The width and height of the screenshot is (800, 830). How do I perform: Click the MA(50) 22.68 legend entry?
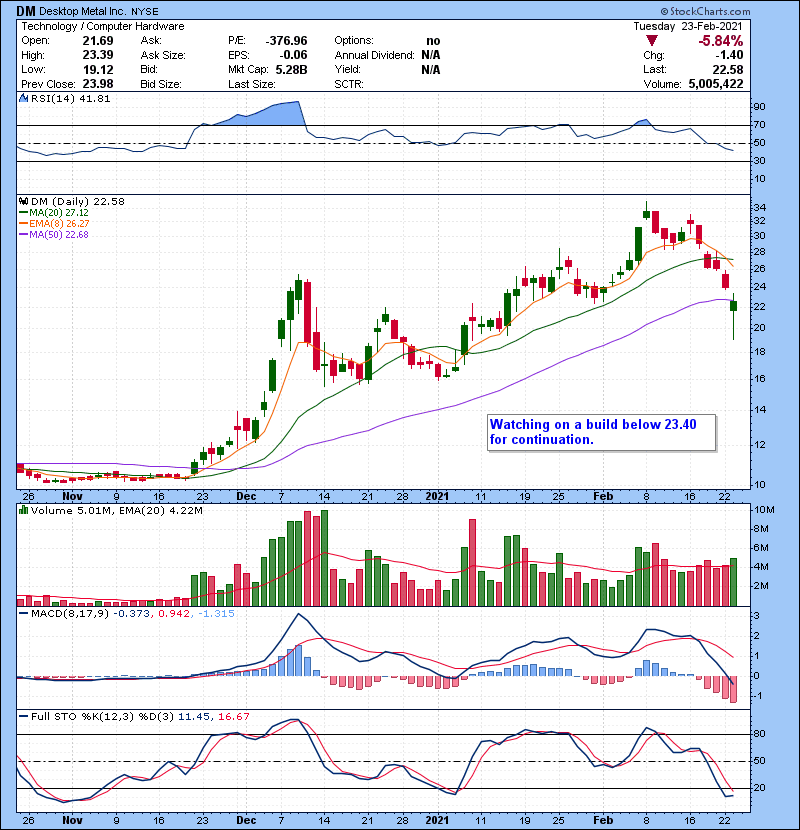(x=54, y=234)
